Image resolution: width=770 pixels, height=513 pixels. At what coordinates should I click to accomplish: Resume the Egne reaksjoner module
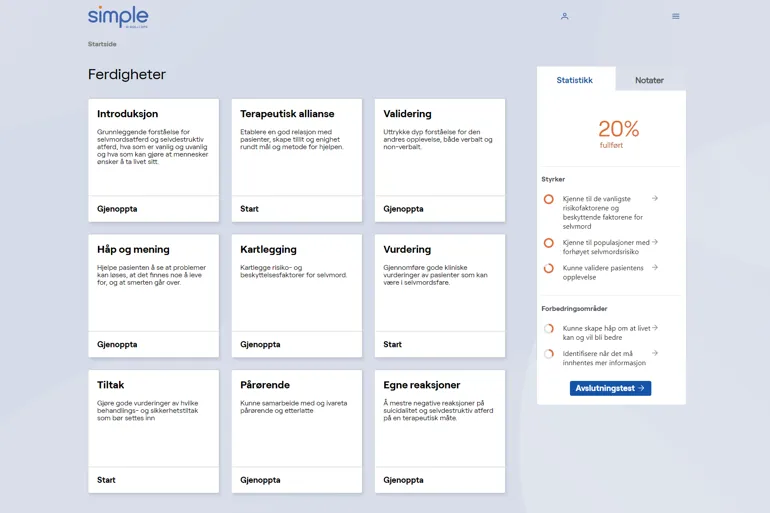(403, 480)
